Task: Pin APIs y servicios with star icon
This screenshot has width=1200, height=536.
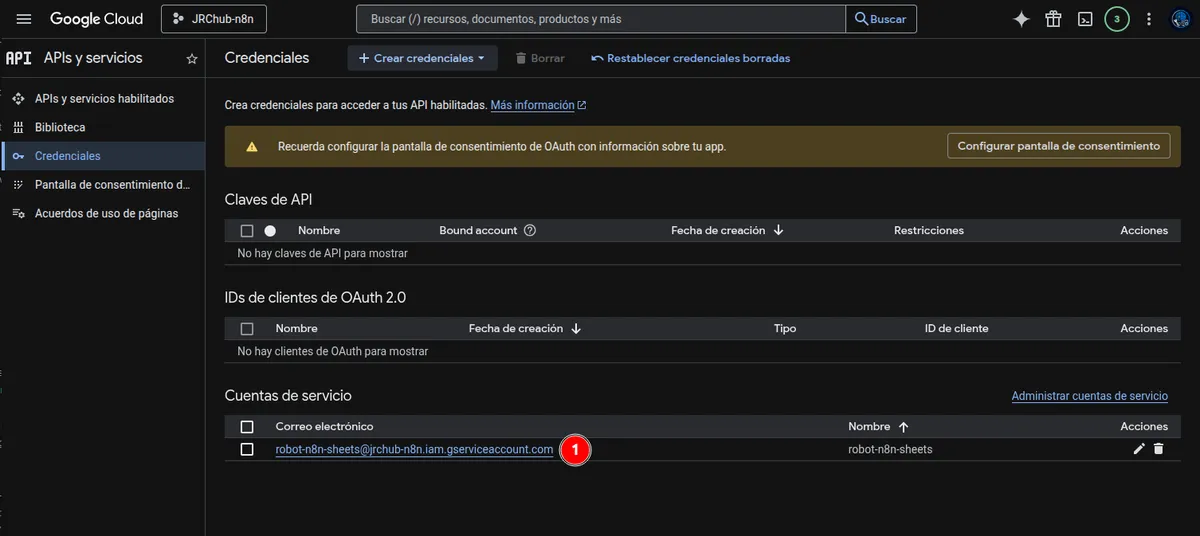Action: (192, 59)
